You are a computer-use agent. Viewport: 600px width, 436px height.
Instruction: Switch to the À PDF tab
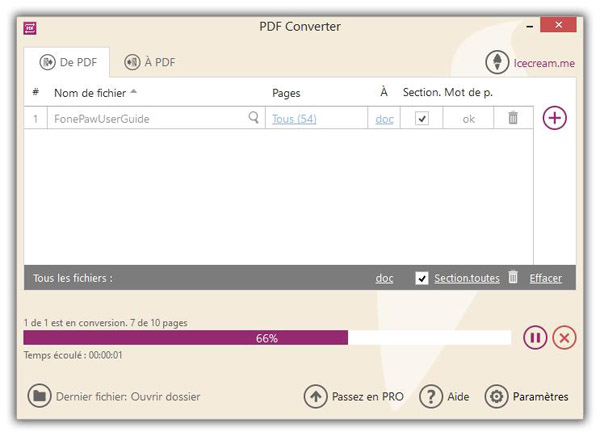pyautogui.click(x=149, y=62)
